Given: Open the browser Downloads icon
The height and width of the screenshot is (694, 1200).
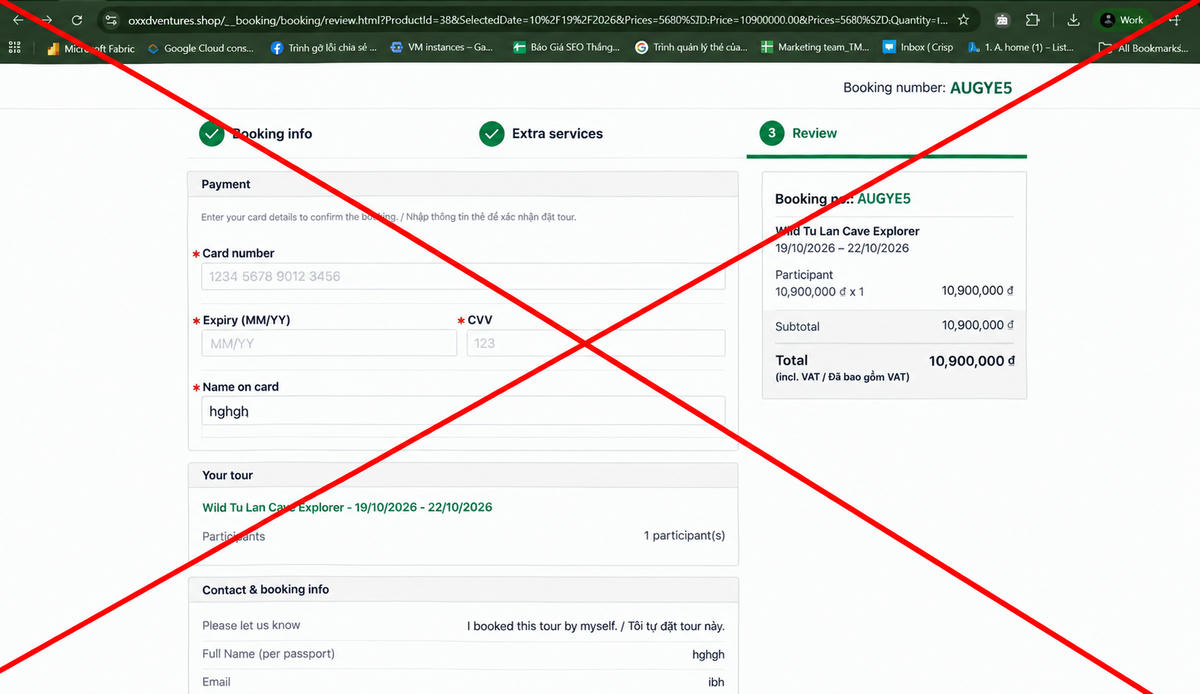Looking at the screenshot, I should 1073,19.
